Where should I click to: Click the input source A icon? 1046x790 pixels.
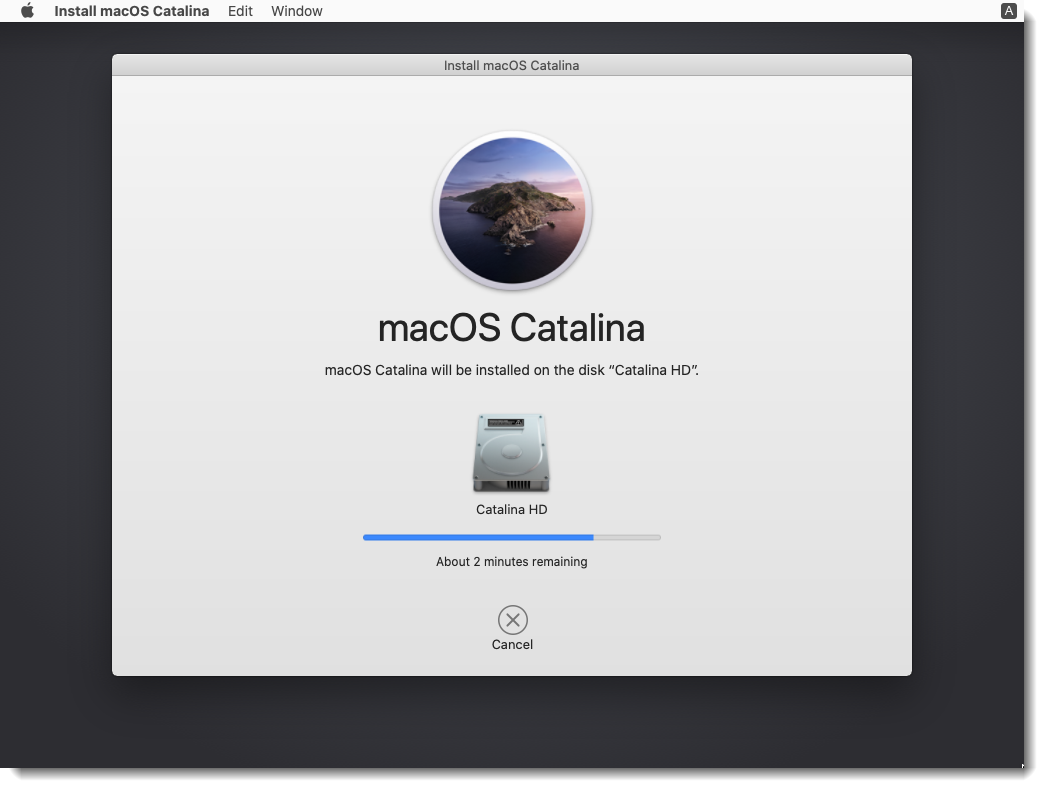pos(1008,11)
